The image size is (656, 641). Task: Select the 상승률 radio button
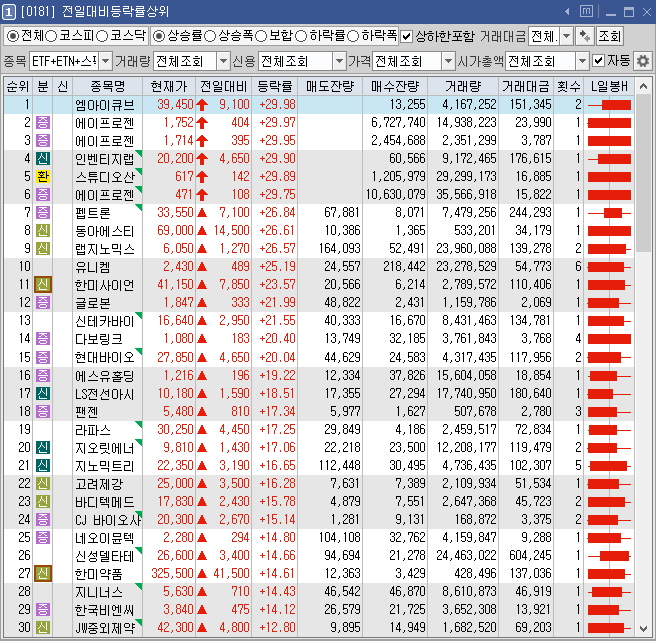point(159,36)
